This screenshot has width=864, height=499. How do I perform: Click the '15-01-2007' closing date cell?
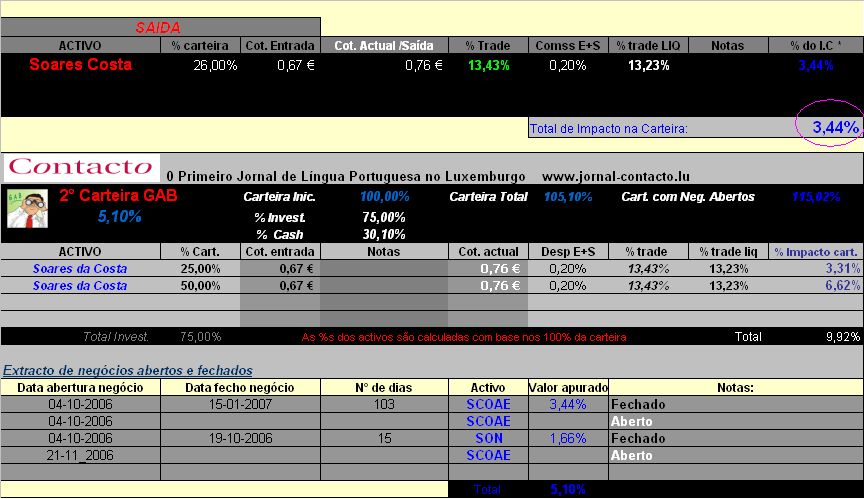240,404
